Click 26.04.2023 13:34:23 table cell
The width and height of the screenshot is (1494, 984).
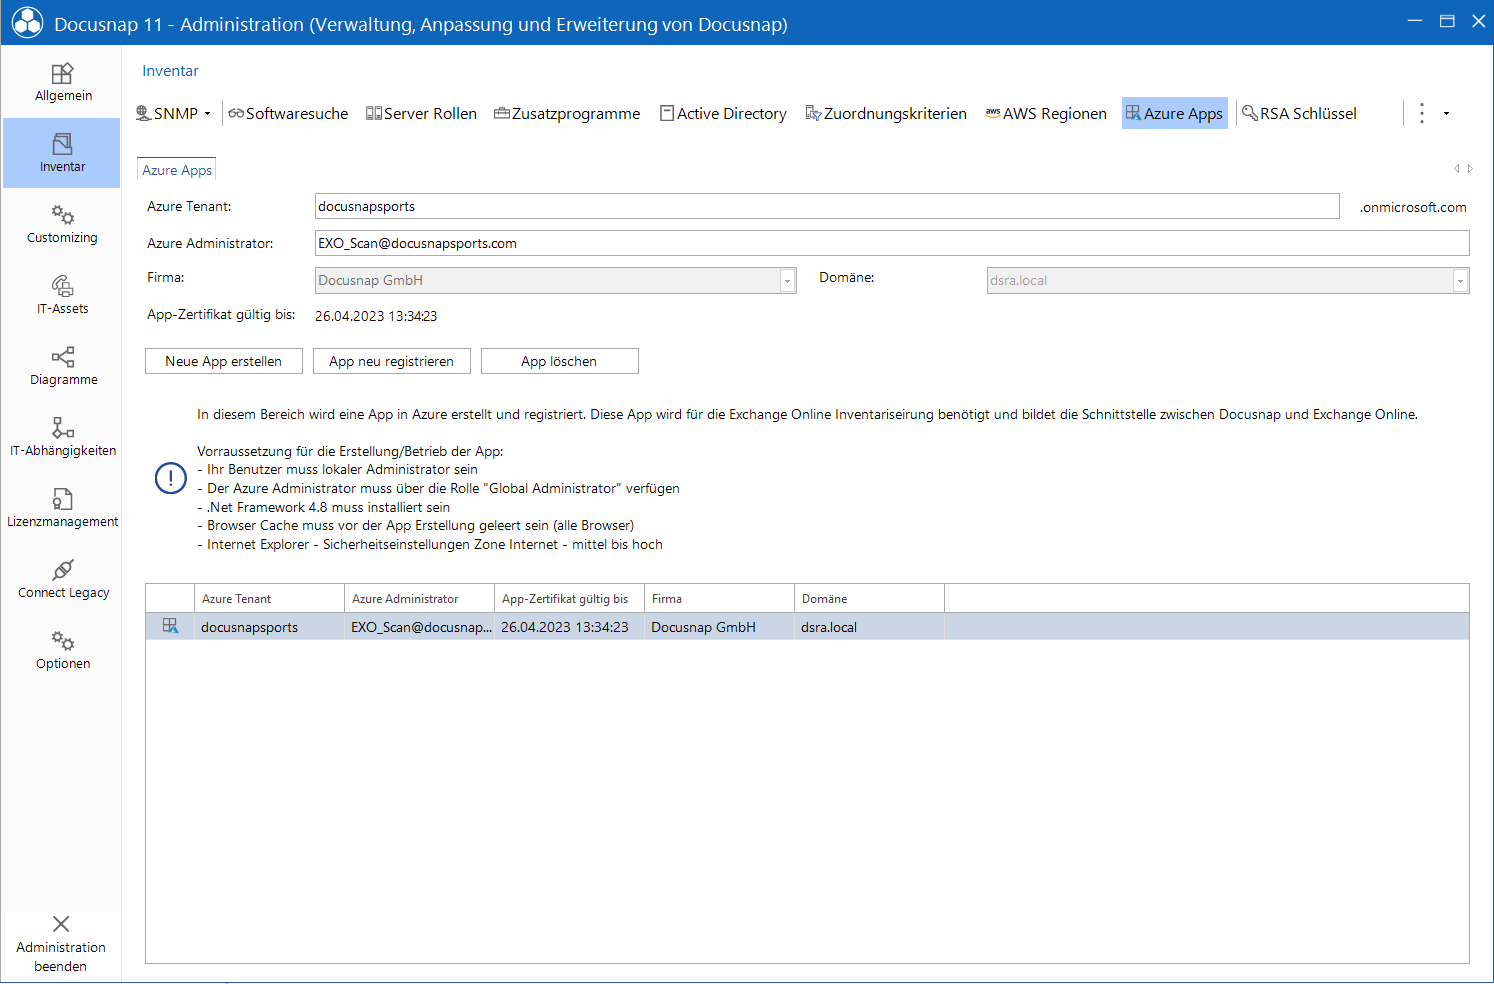click(570, 627)
